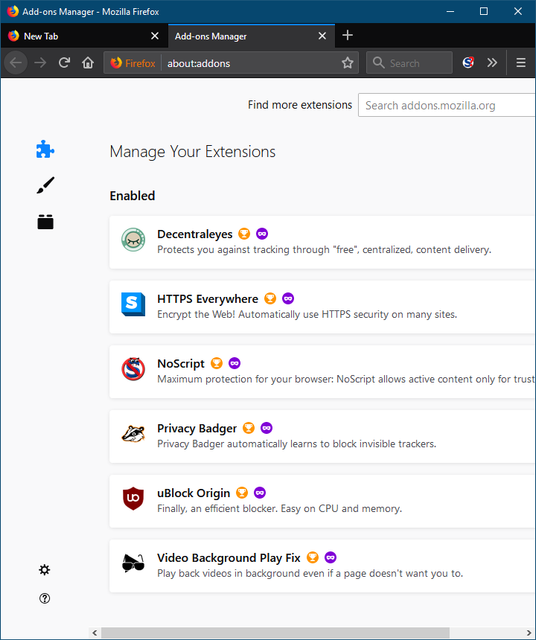Click the 'Enabled' section heading
This screenshot has width=536, height=640.
132,196
